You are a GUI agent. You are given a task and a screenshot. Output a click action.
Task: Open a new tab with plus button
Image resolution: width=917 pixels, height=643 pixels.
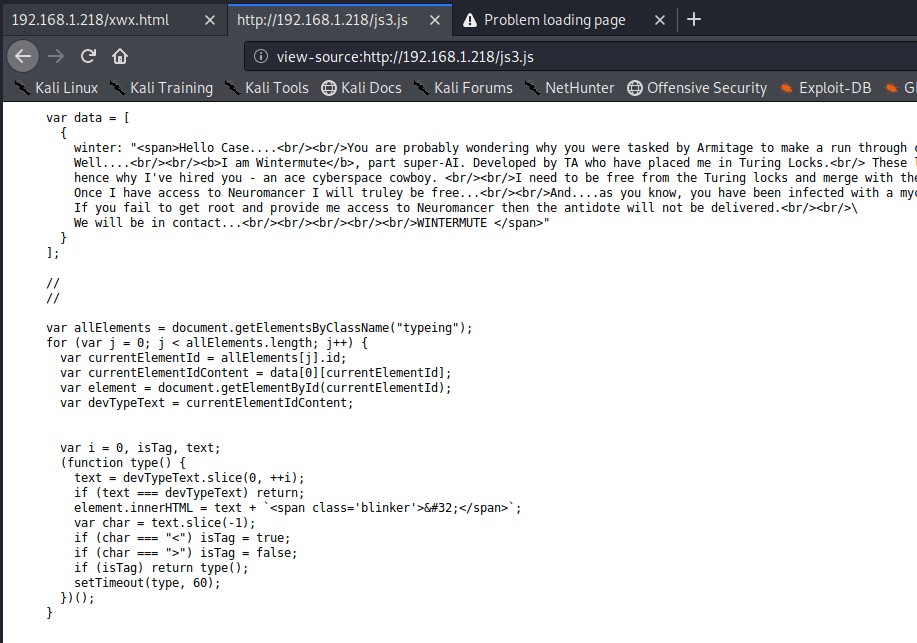click(x=694, y=19)
